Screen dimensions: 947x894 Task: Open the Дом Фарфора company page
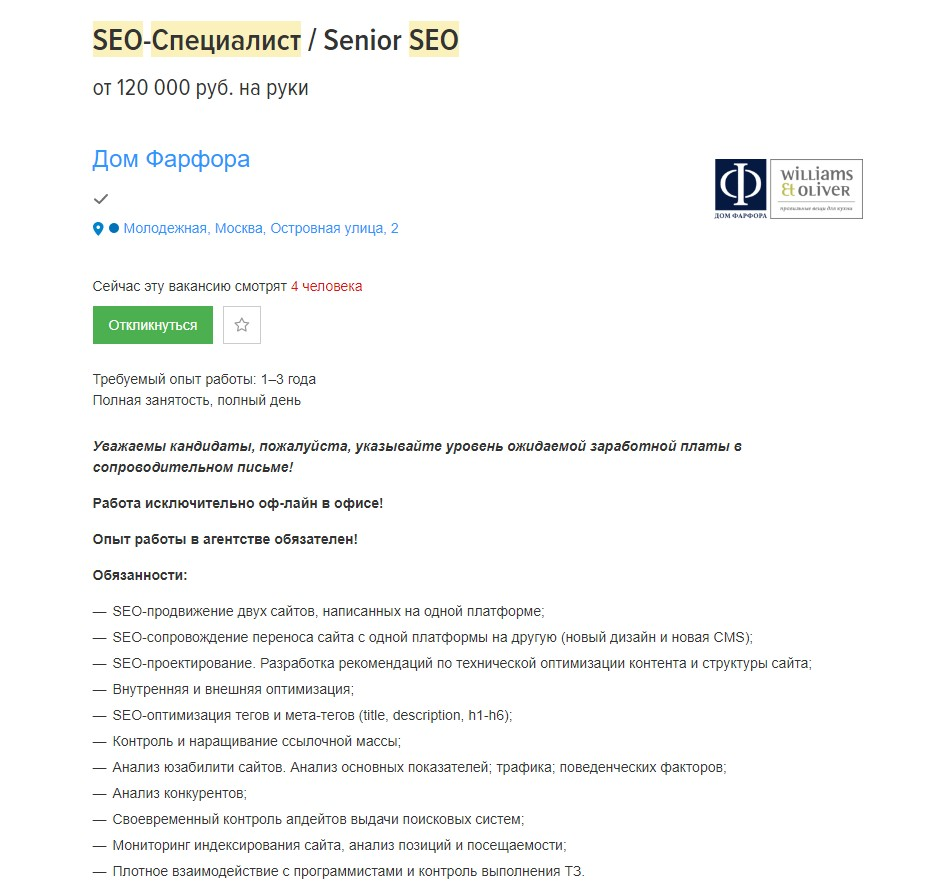coord(171,159)
